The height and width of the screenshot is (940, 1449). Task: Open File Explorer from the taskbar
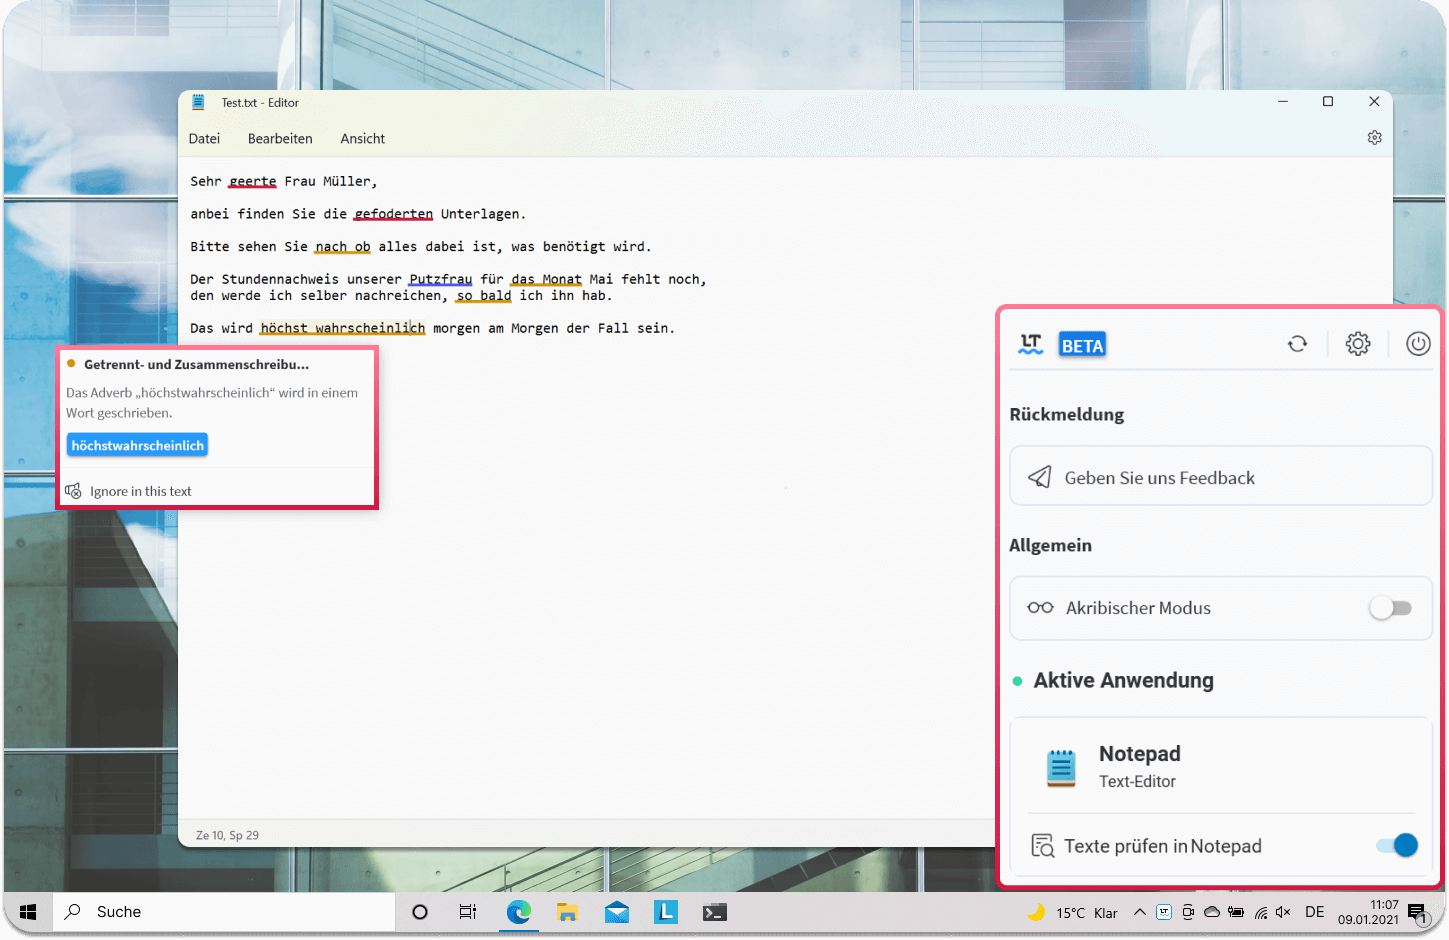pyautogui.click(x=567, y=912)
